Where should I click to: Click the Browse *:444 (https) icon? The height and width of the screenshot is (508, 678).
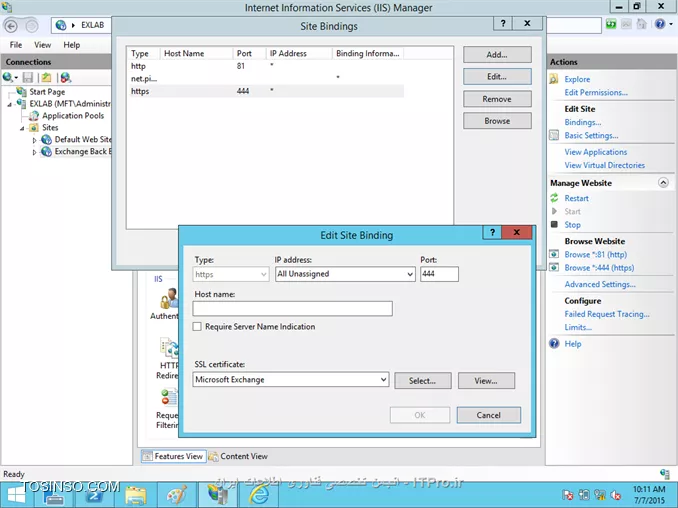pyautogui.click(x=554, y=267)
